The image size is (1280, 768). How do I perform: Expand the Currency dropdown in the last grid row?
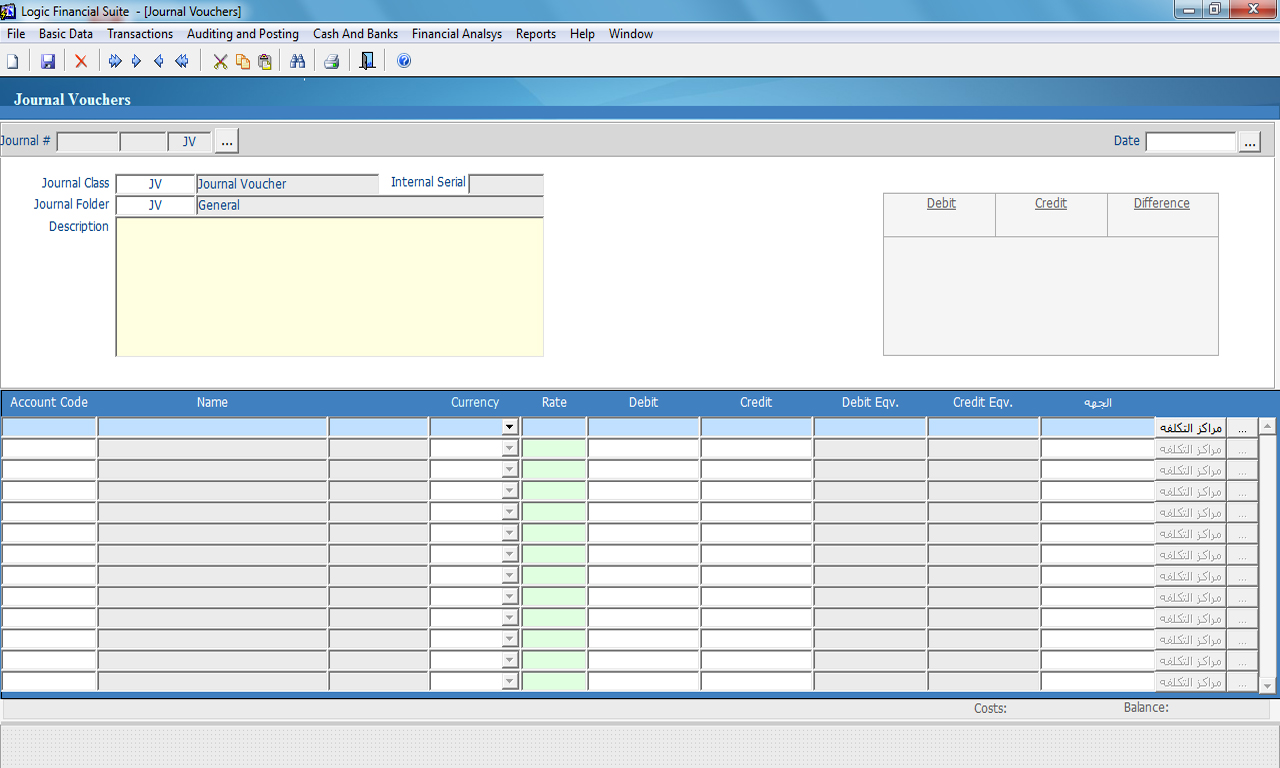(x=509, y=682)
